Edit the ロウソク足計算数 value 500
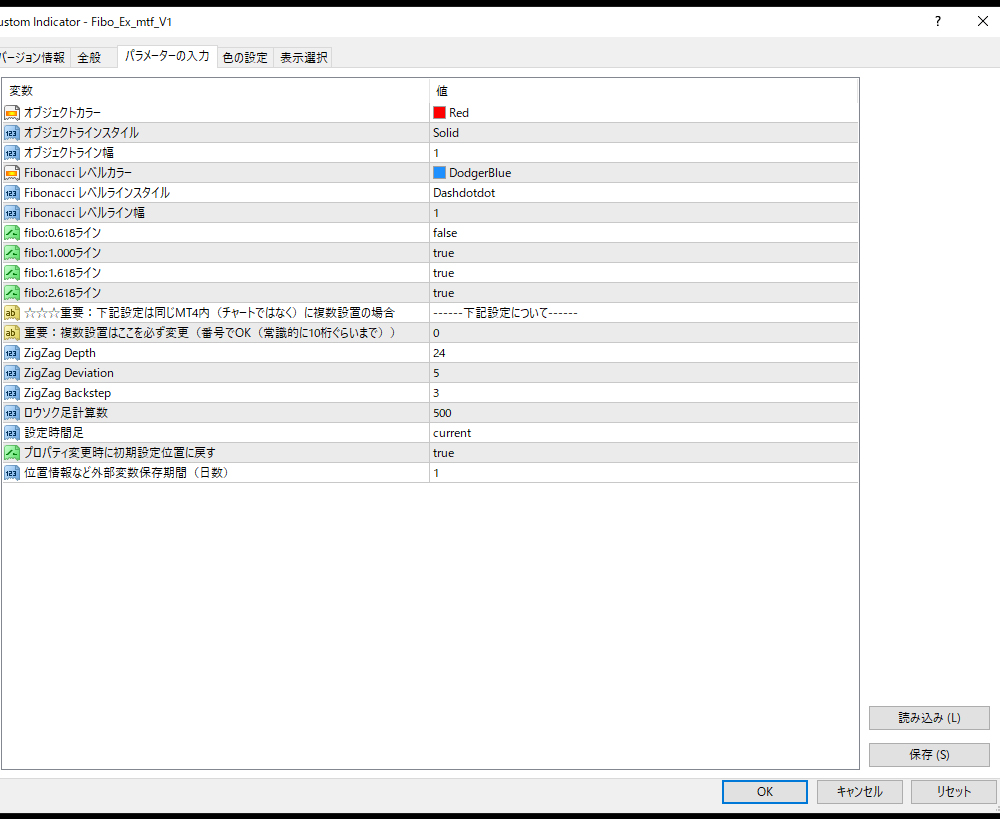 coord(643,413)
